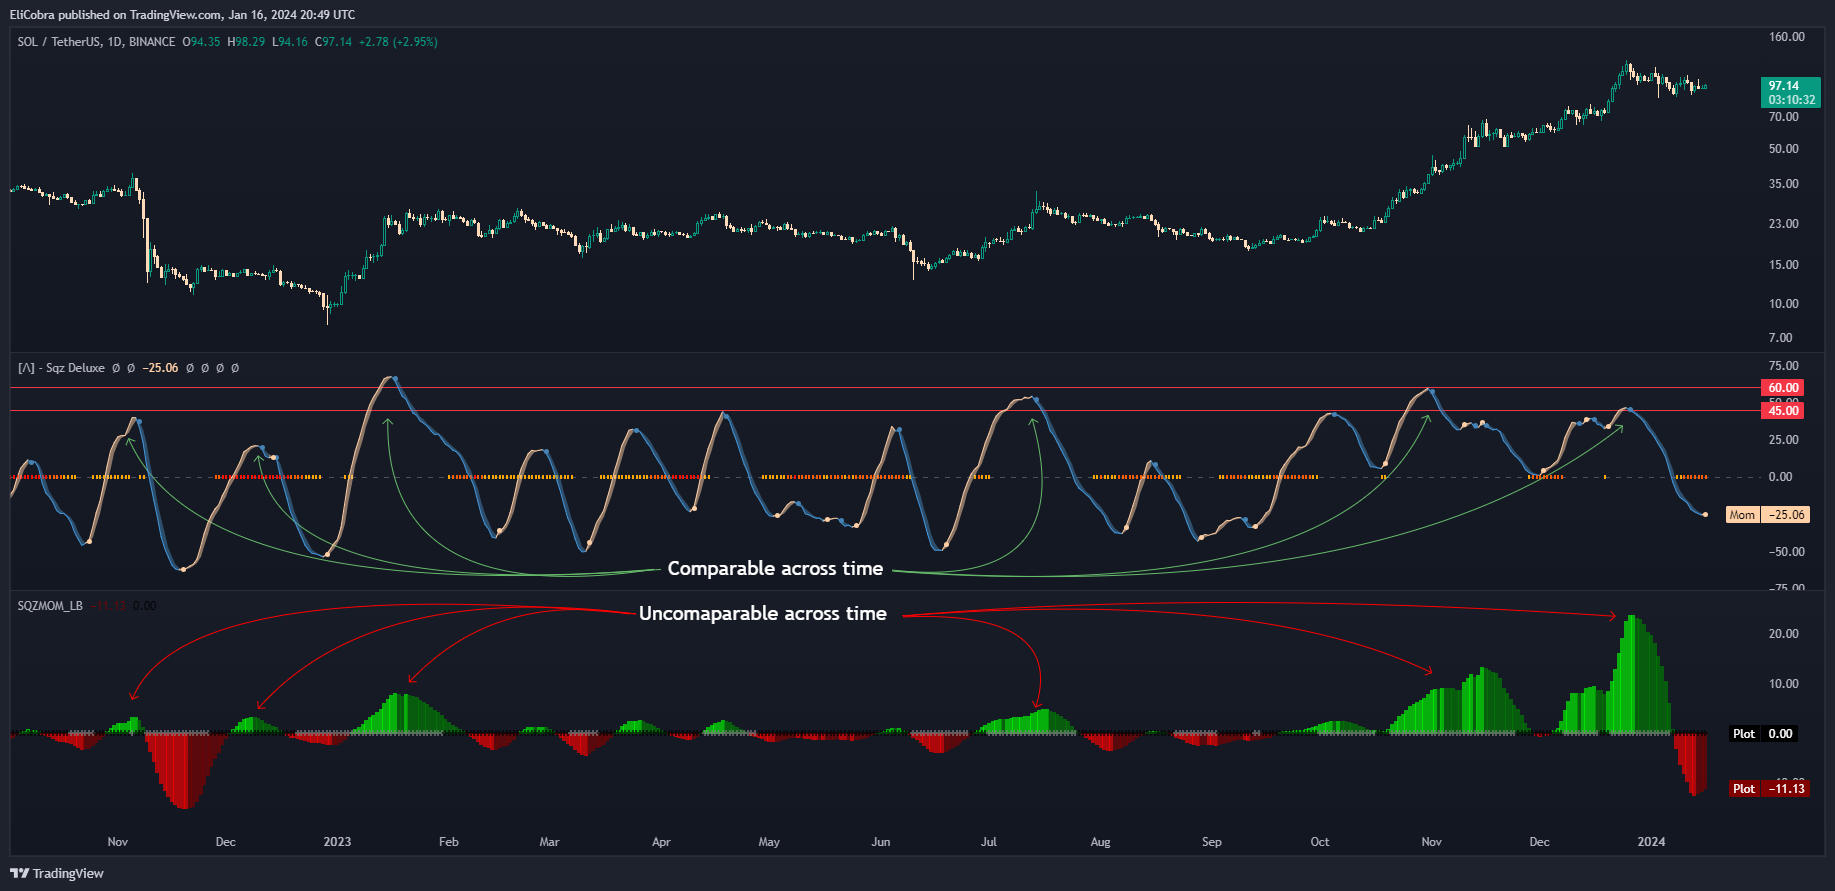Viewport: 1835px width, 891px height.
Task: Click the change value +2.78 (+2.95%)
Action: tap(398, 42)
